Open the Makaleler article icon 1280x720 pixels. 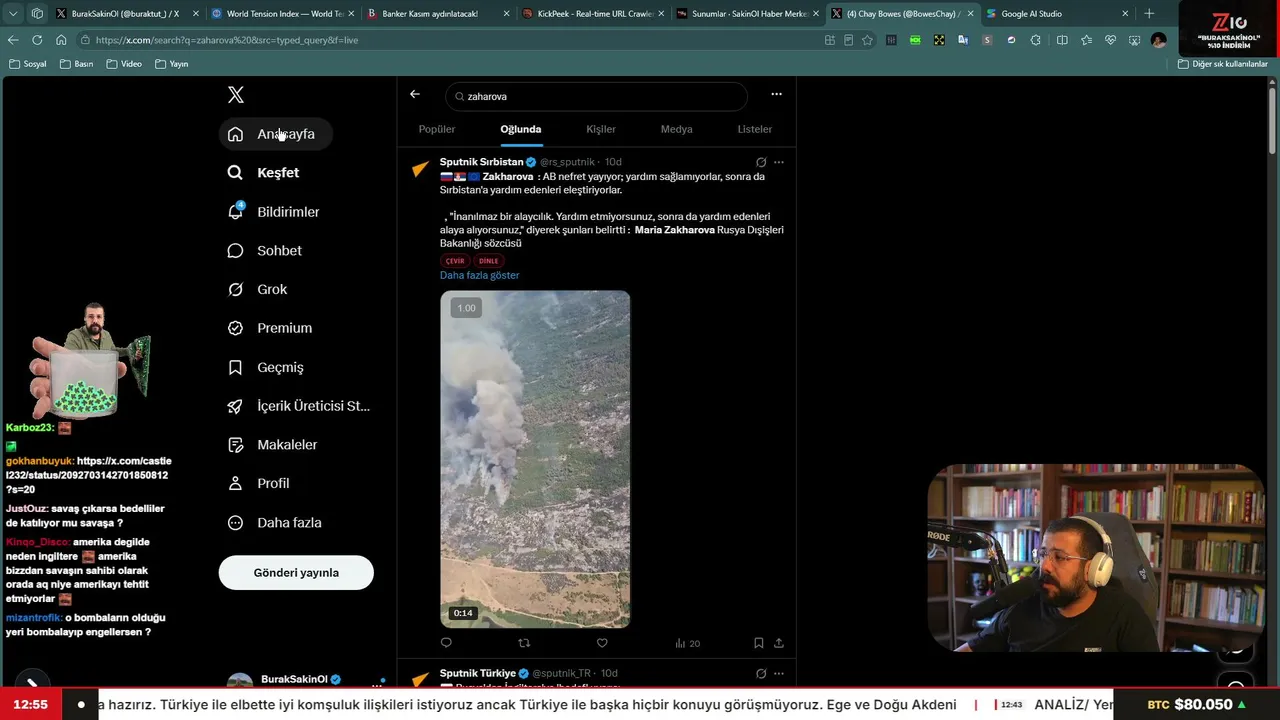point(235,445)
